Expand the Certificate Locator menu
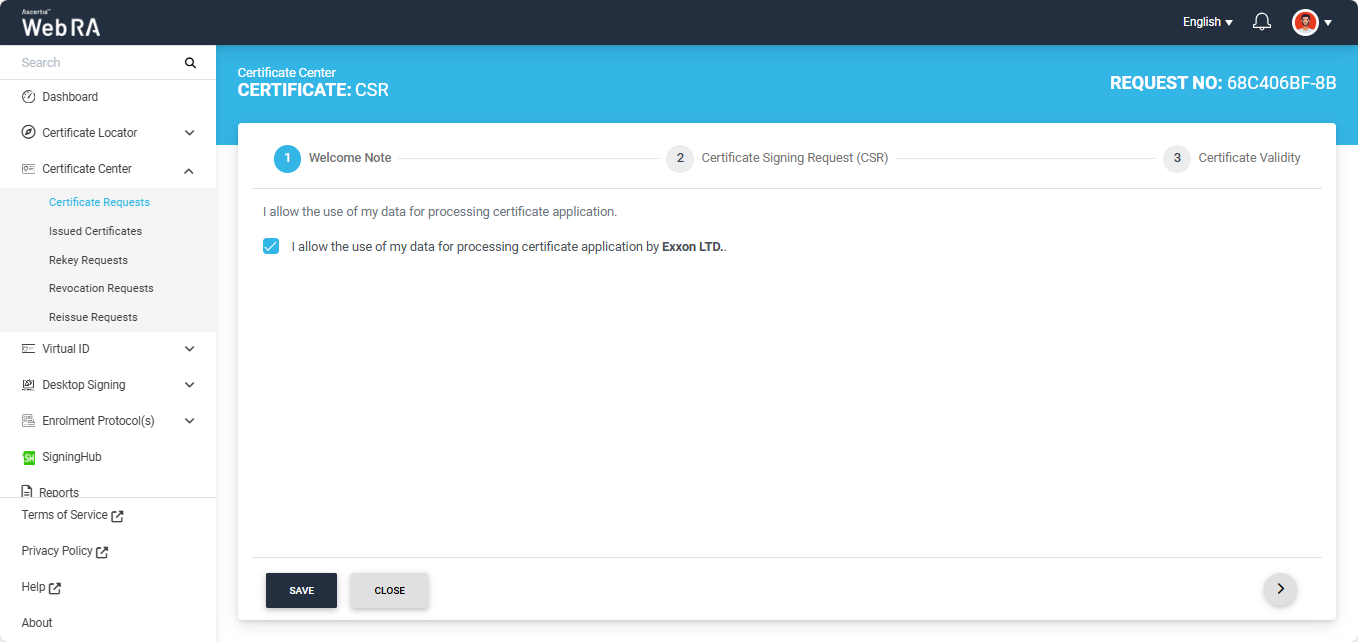This screenshot has height=642, width=1358. tap(190, 133)
